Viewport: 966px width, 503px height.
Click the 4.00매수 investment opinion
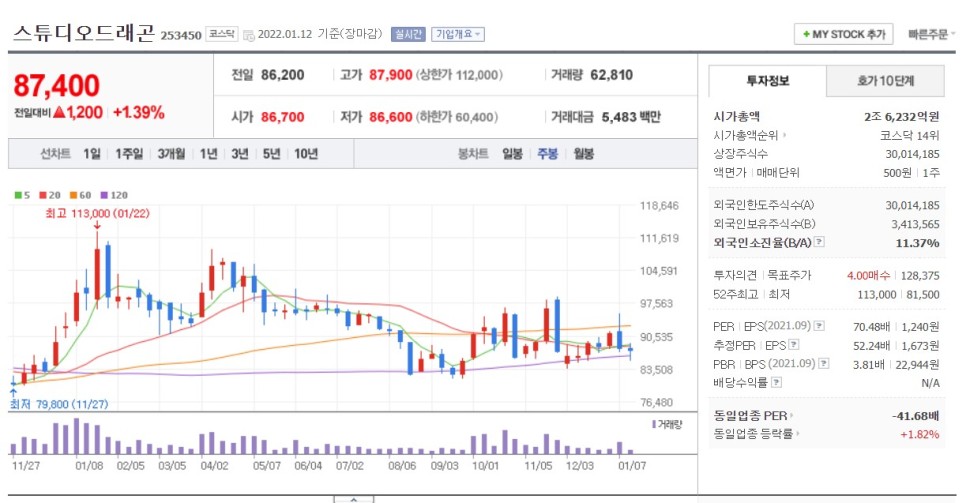[869, 276]
